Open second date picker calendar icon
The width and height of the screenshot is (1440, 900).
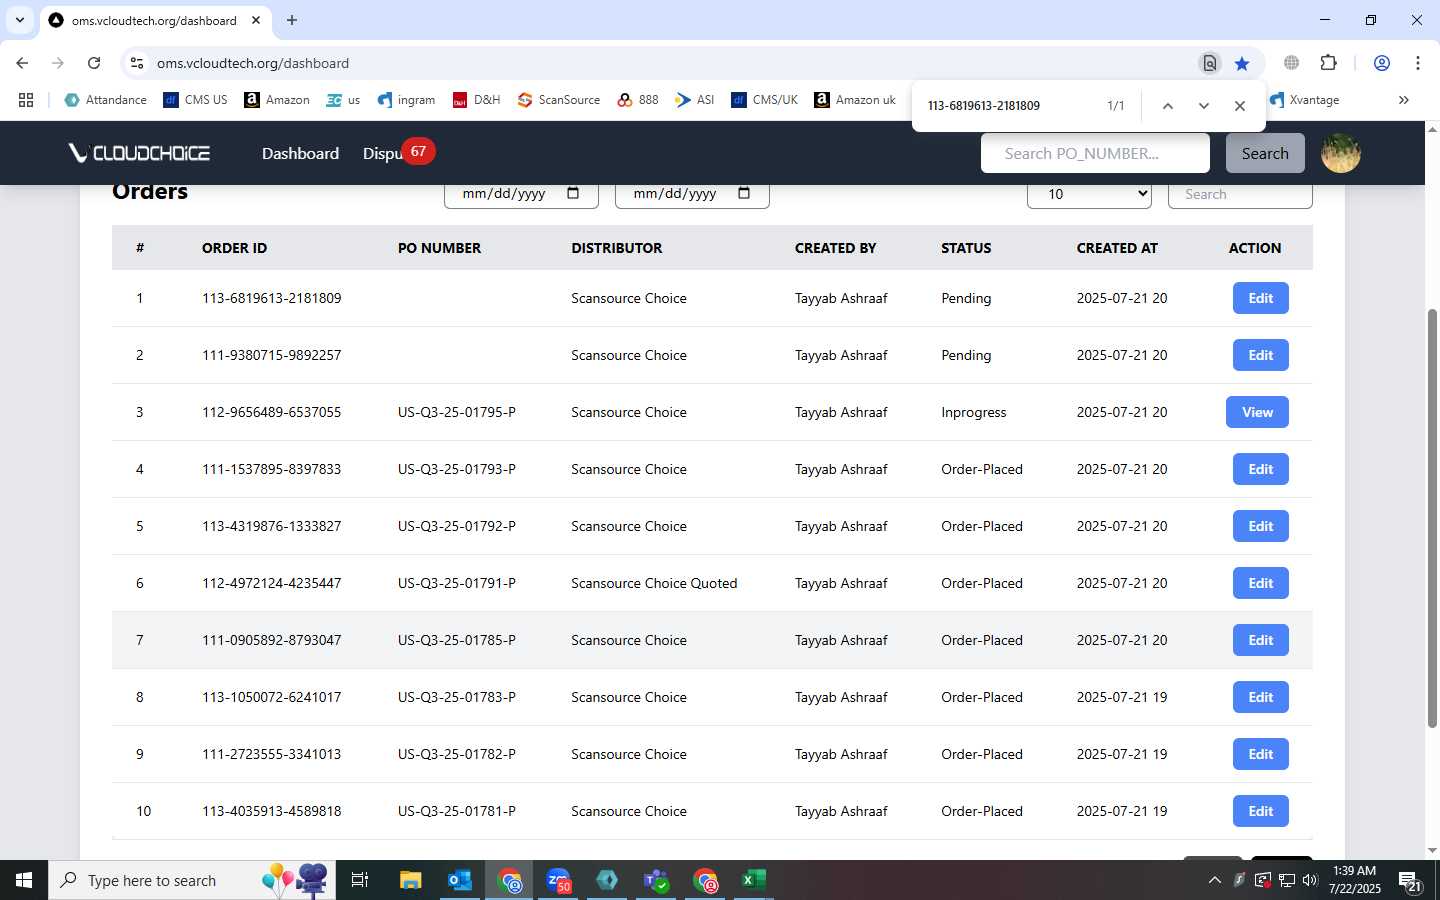point(744,193)
